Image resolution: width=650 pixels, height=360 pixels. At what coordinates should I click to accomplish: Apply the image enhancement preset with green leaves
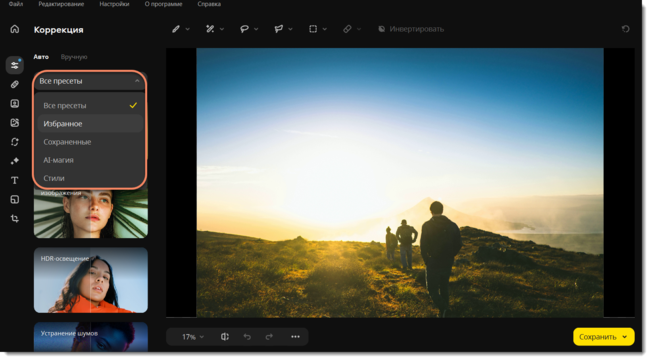pyautogui.click(x=91, y=214)
